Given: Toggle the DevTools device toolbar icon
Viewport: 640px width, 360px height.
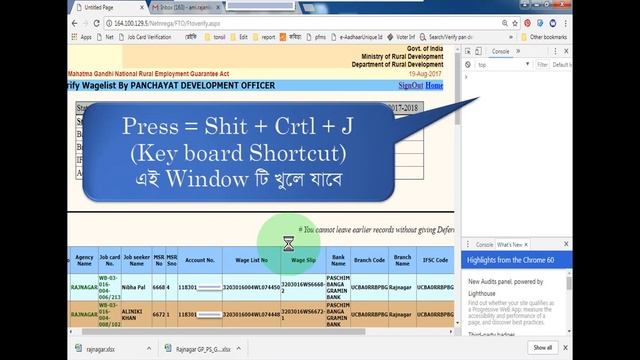Looking at the screenshot, I should 478,51.
